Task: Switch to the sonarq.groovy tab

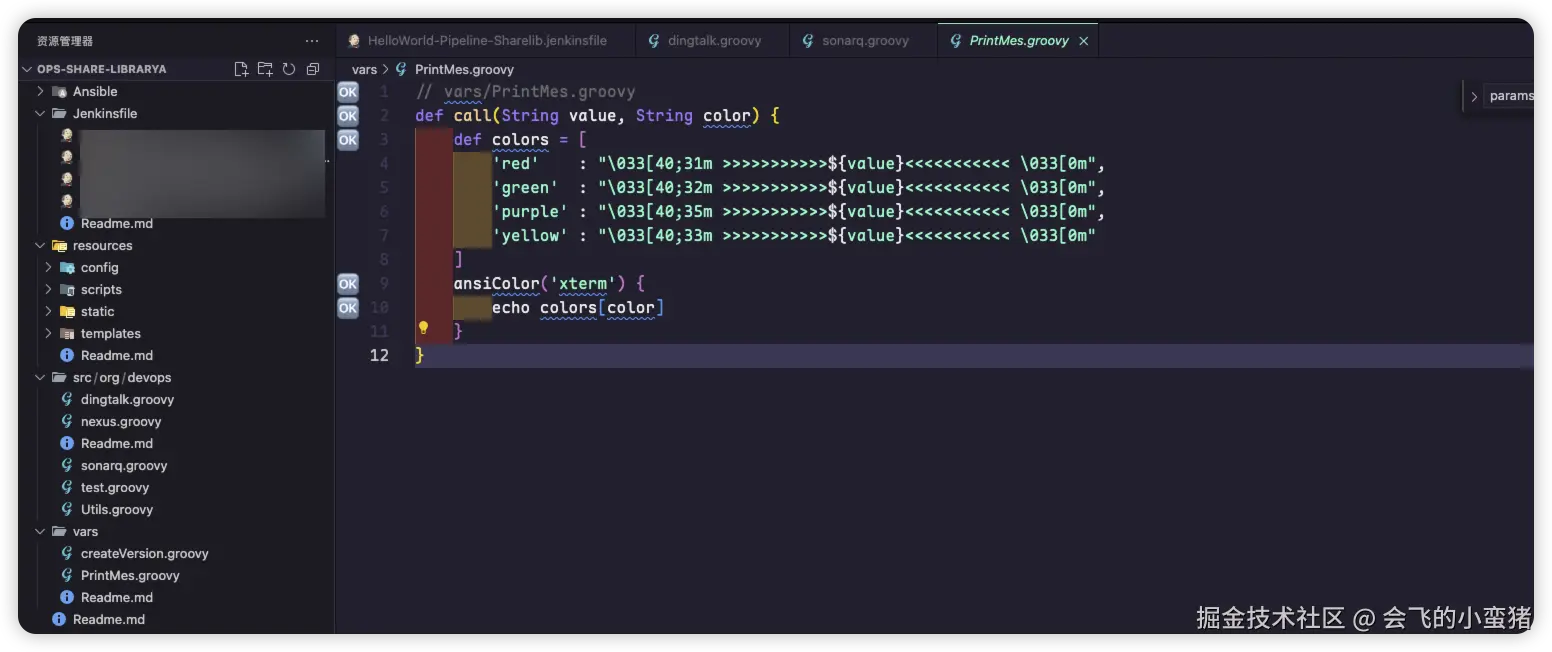Action: (864, 41)
